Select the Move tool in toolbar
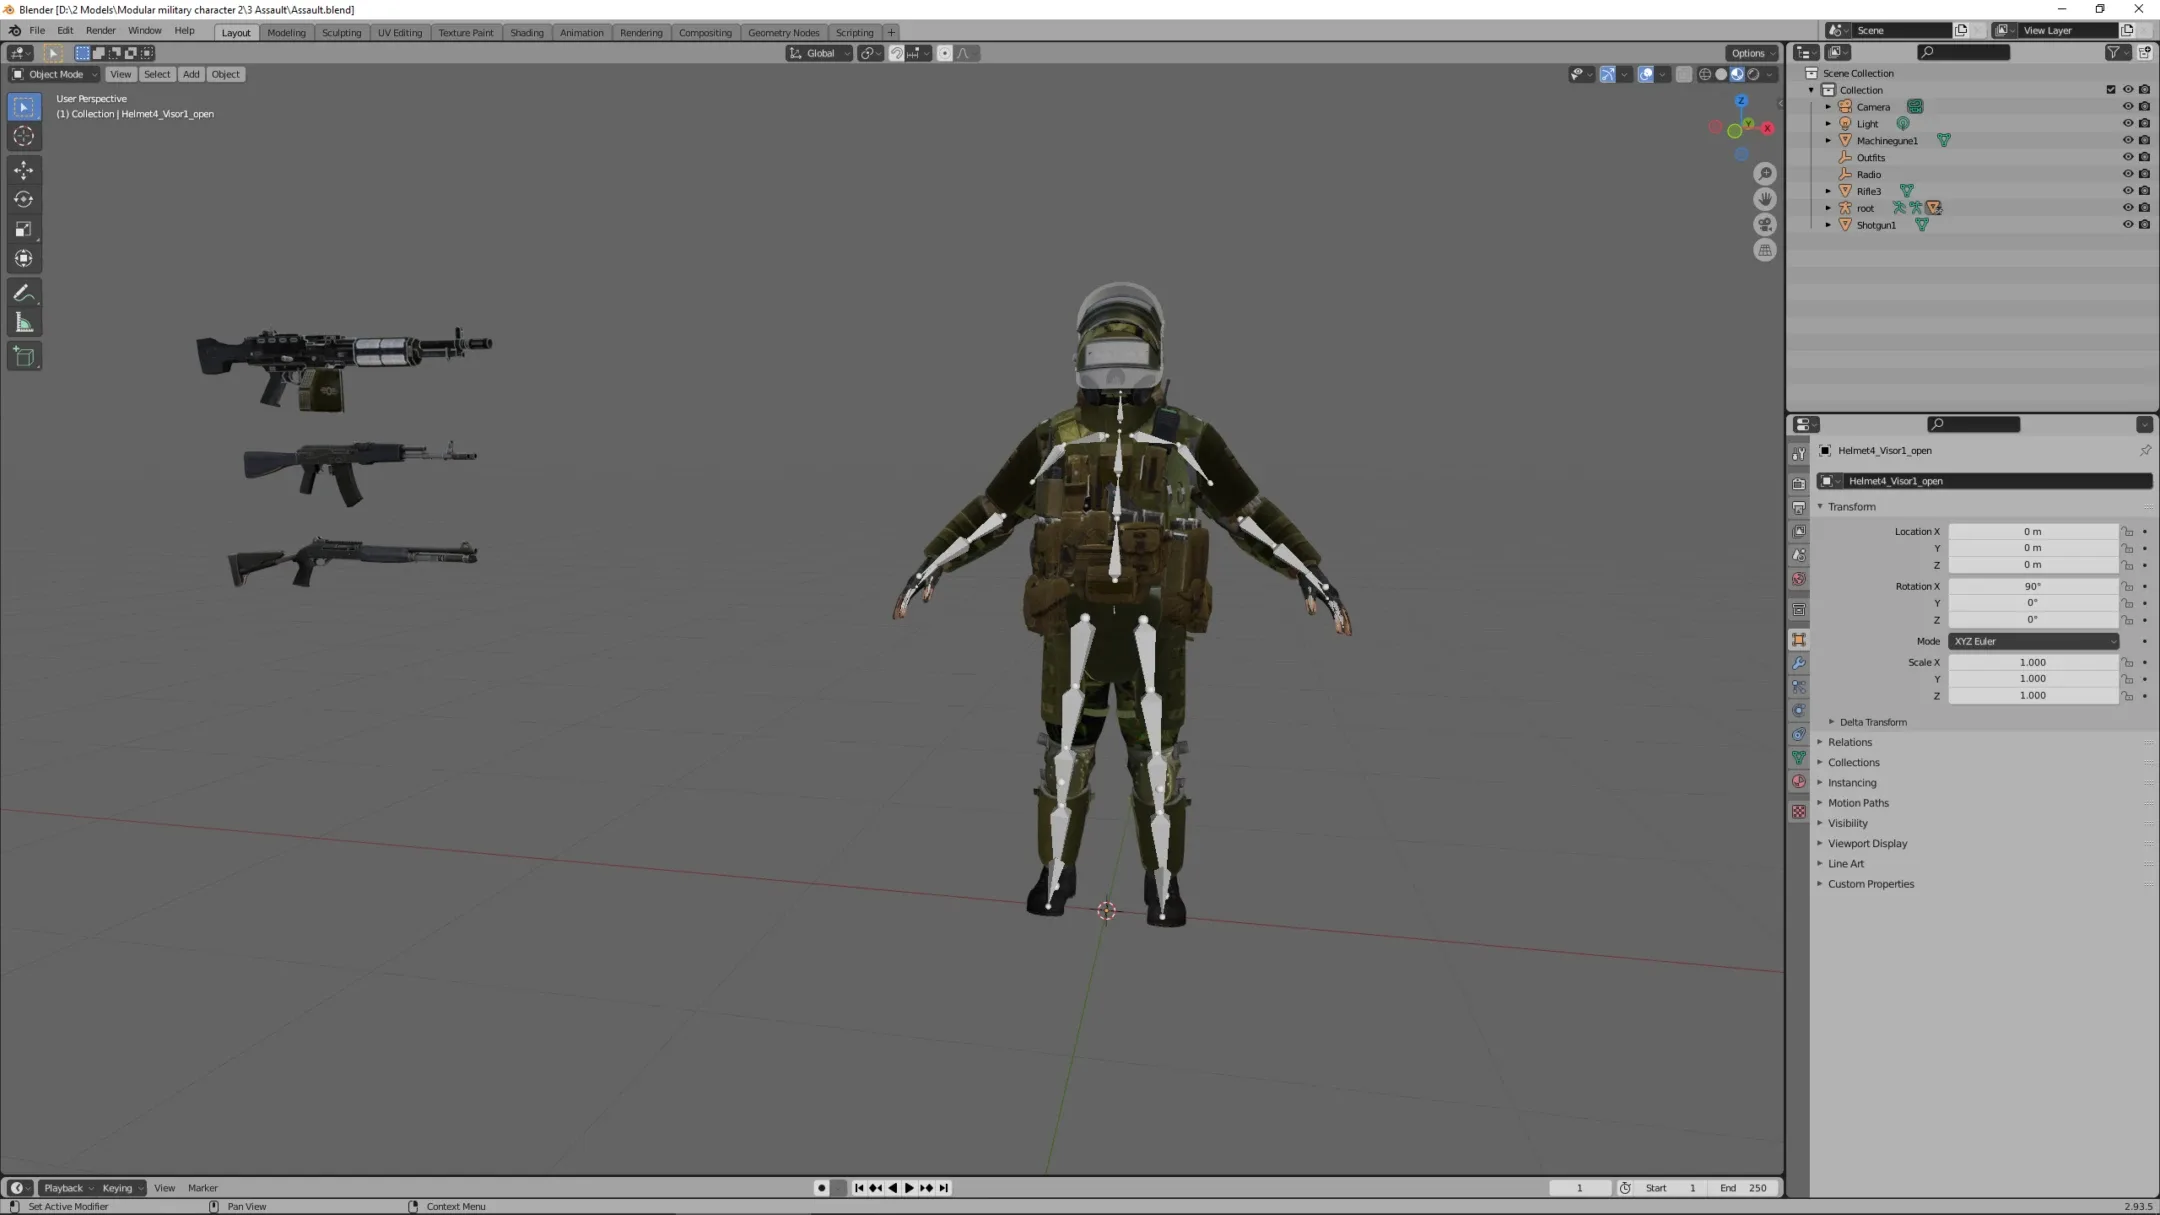 (x=24, y=170)
